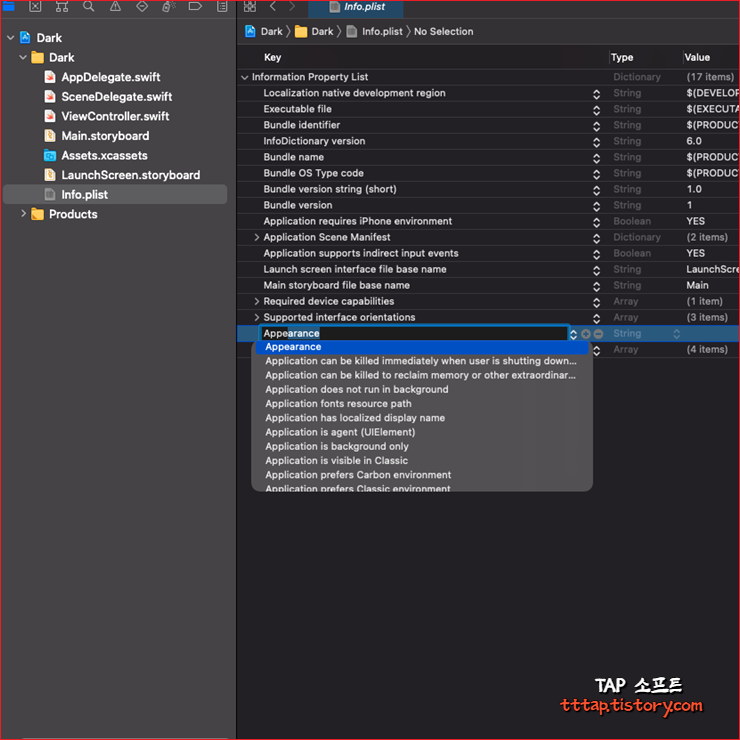This screenshot has width=740, height=740.
Task: Click the related items grid icon
Action: click(250, 6)
